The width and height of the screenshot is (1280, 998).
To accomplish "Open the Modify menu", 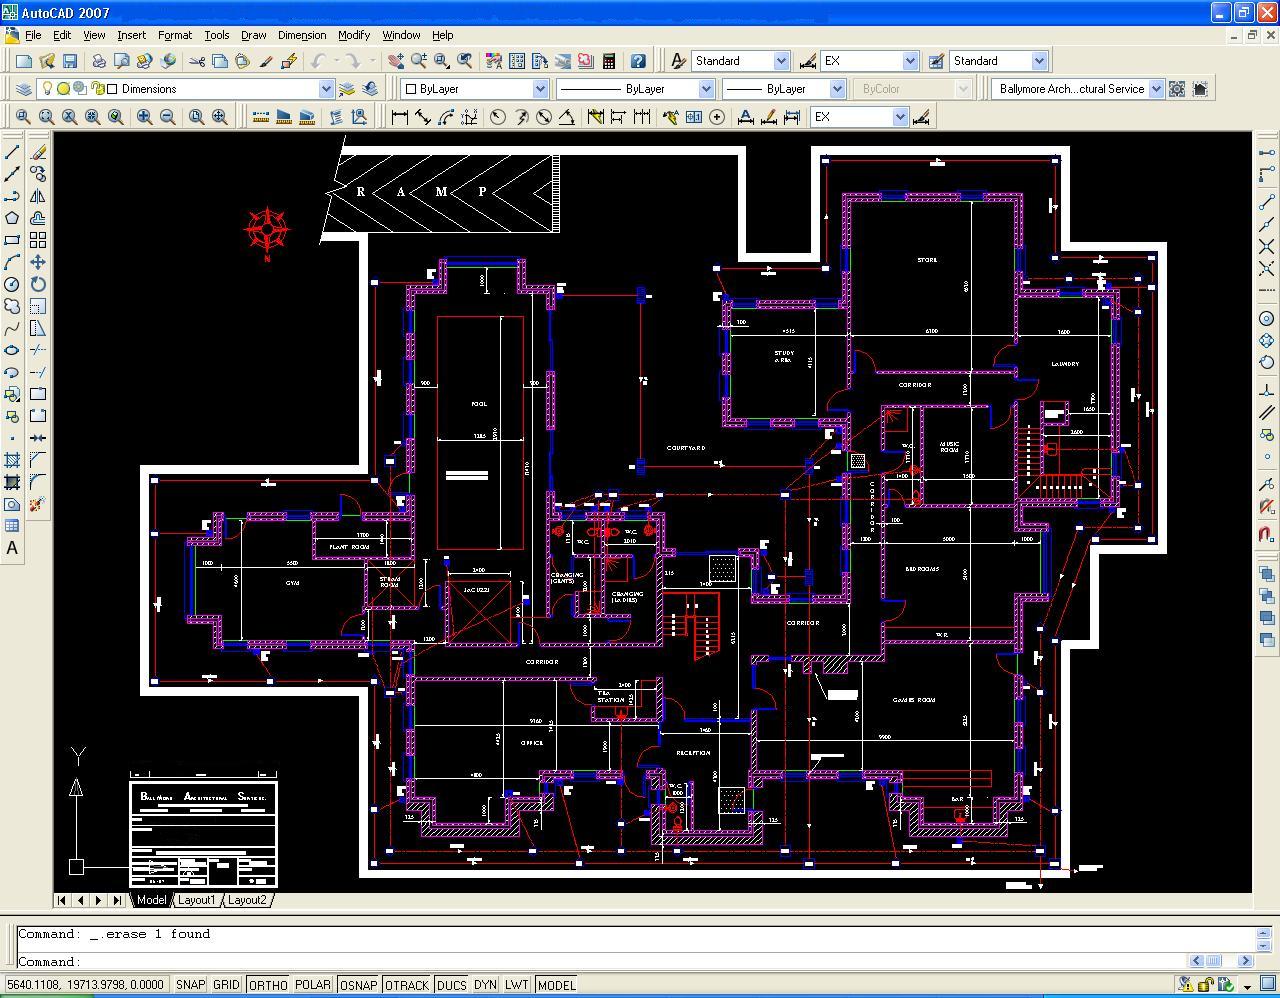I will point(353,35).
